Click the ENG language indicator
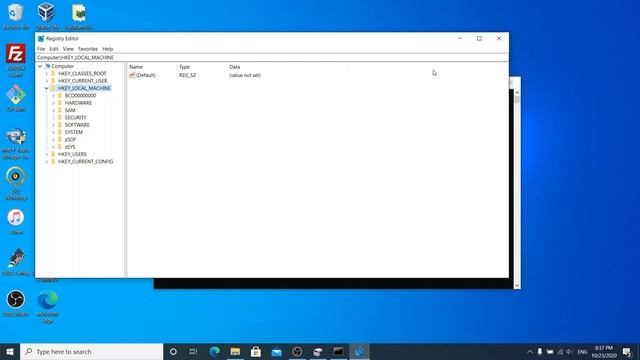 coord(582,352)
